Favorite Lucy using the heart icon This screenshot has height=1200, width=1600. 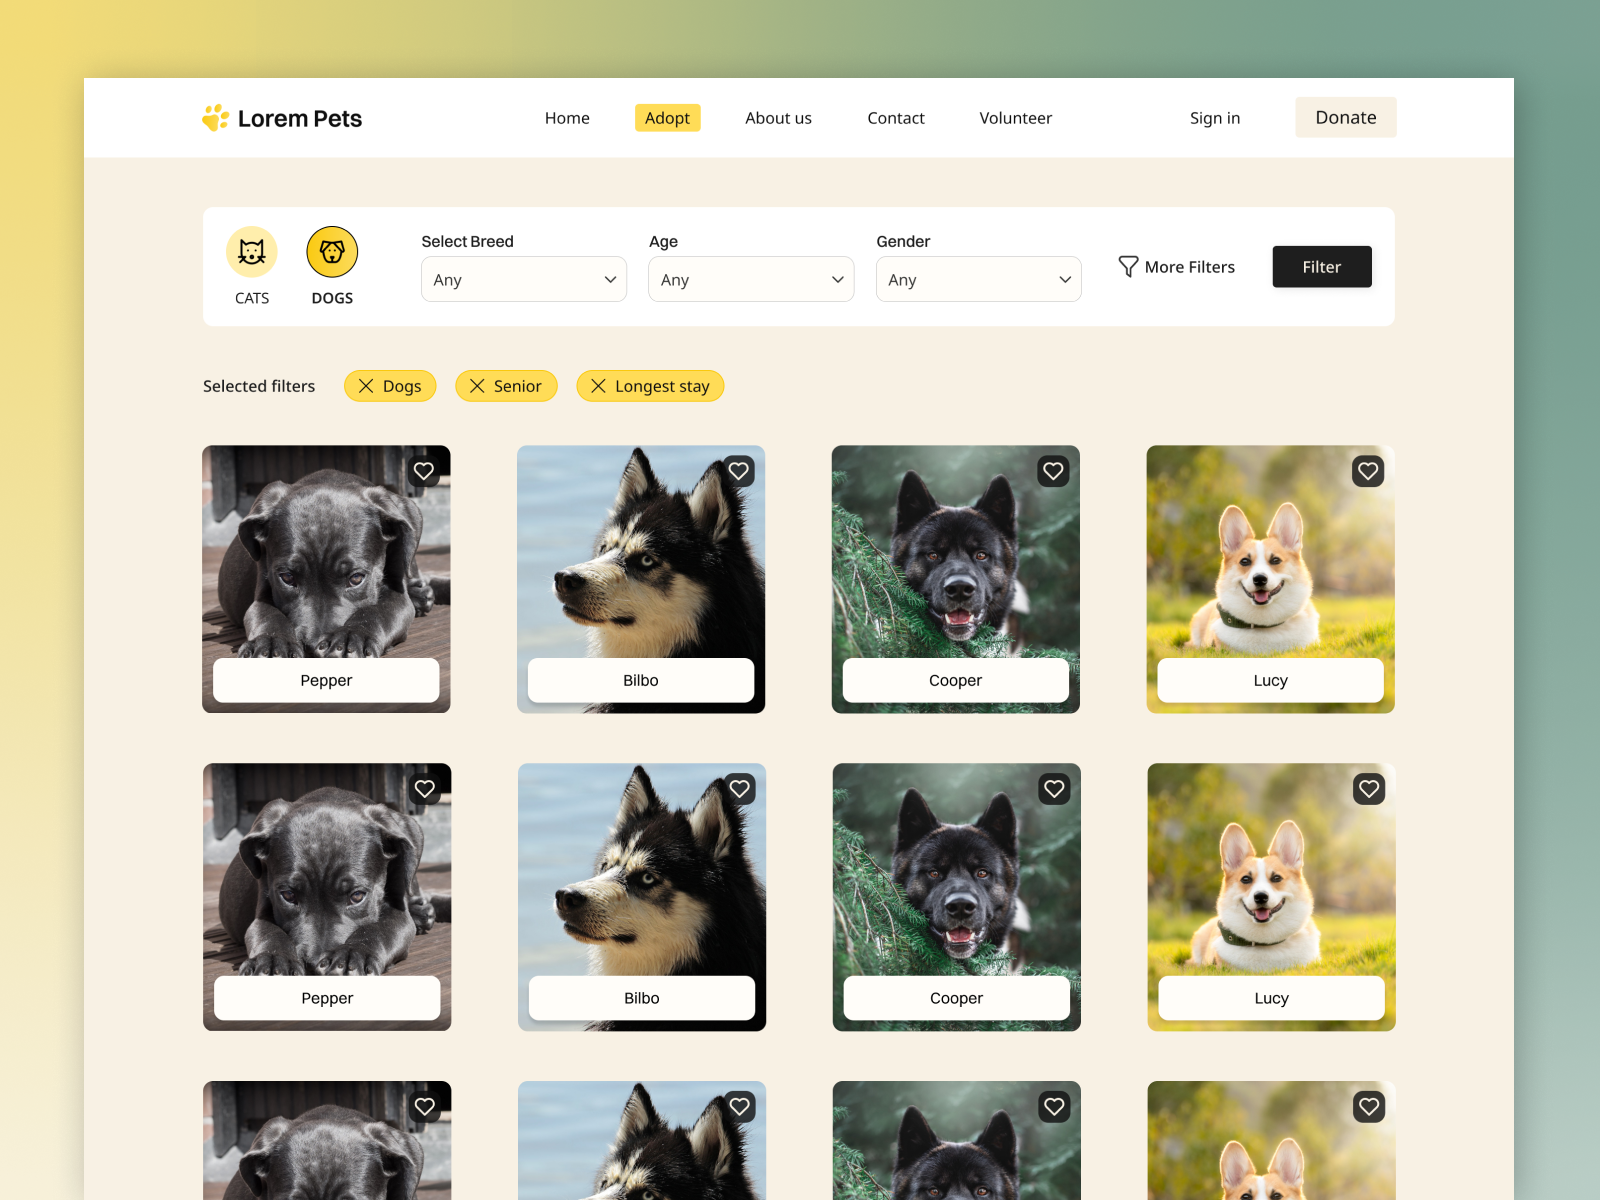click(x=1368, y=471)
